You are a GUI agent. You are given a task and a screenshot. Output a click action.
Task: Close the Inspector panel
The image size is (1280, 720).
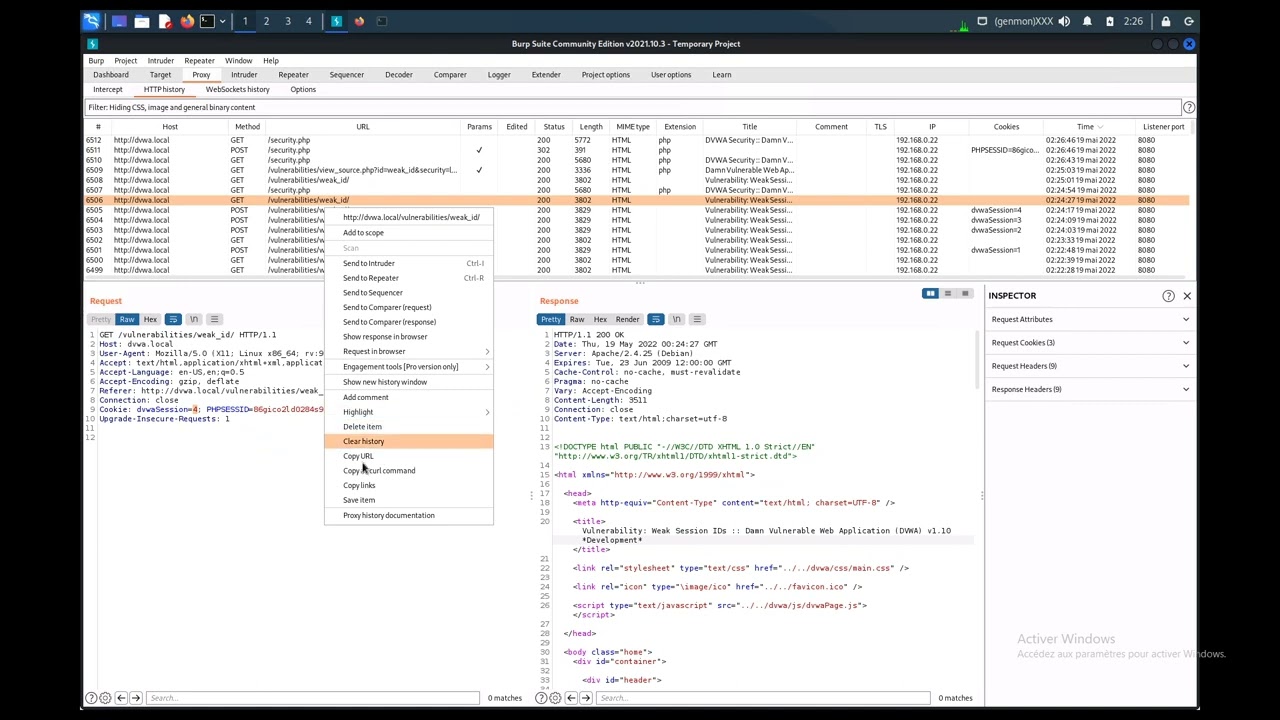(1187, 296)
